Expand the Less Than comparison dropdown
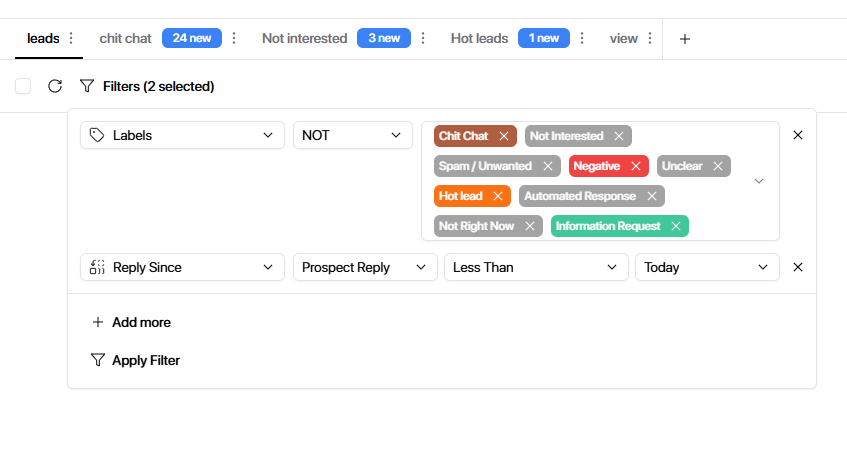Screen dimensions: 847x452 point(535,267)
